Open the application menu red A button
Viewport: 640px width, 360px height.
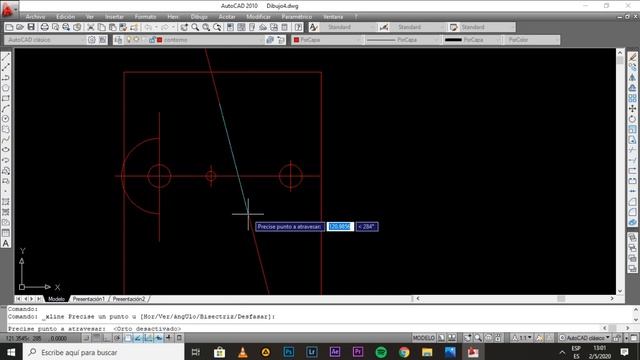[9, 9]
